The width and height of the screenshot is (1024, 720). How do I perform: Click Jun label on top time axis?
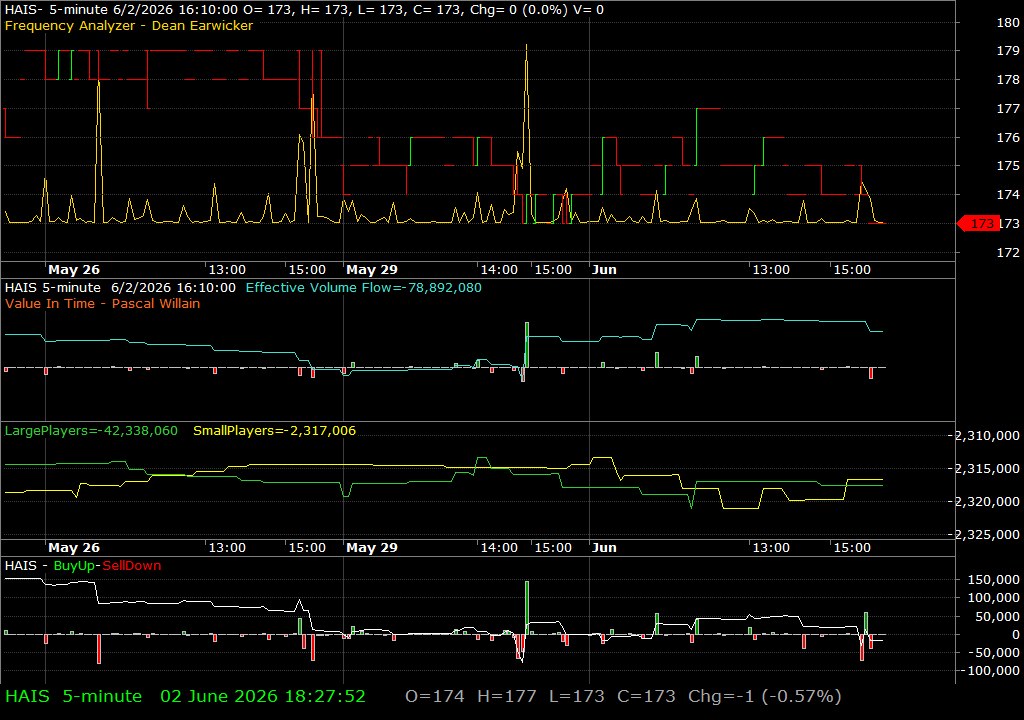pos(604,270)
